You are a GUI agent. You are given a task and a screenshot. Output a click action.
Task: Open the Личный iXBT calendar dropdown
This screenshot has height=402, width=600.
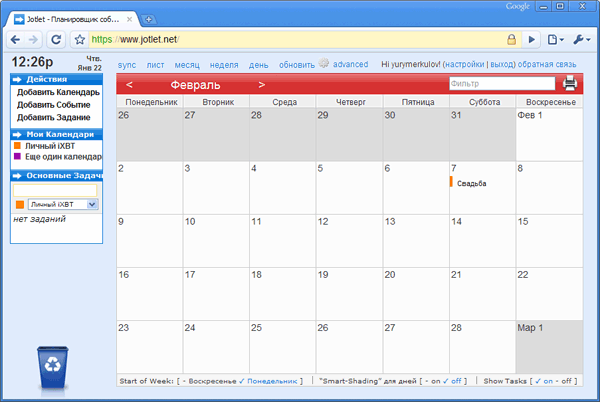[x=63, y=204]
